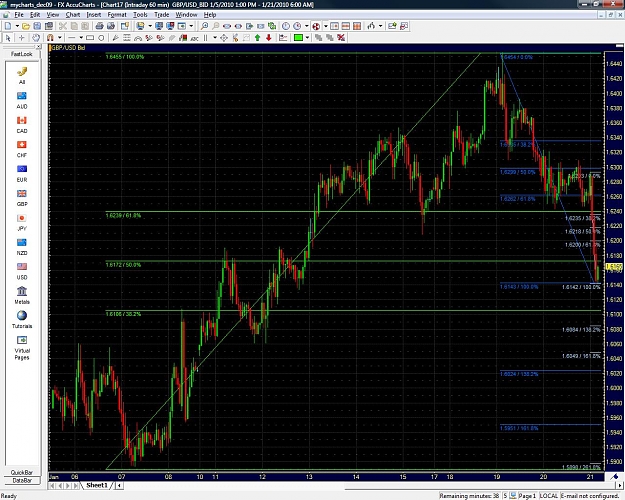The width and height of the screenshot is (625, 500).
Task: Select the Fibonacci arc tool
Action: tap(138, 37)
